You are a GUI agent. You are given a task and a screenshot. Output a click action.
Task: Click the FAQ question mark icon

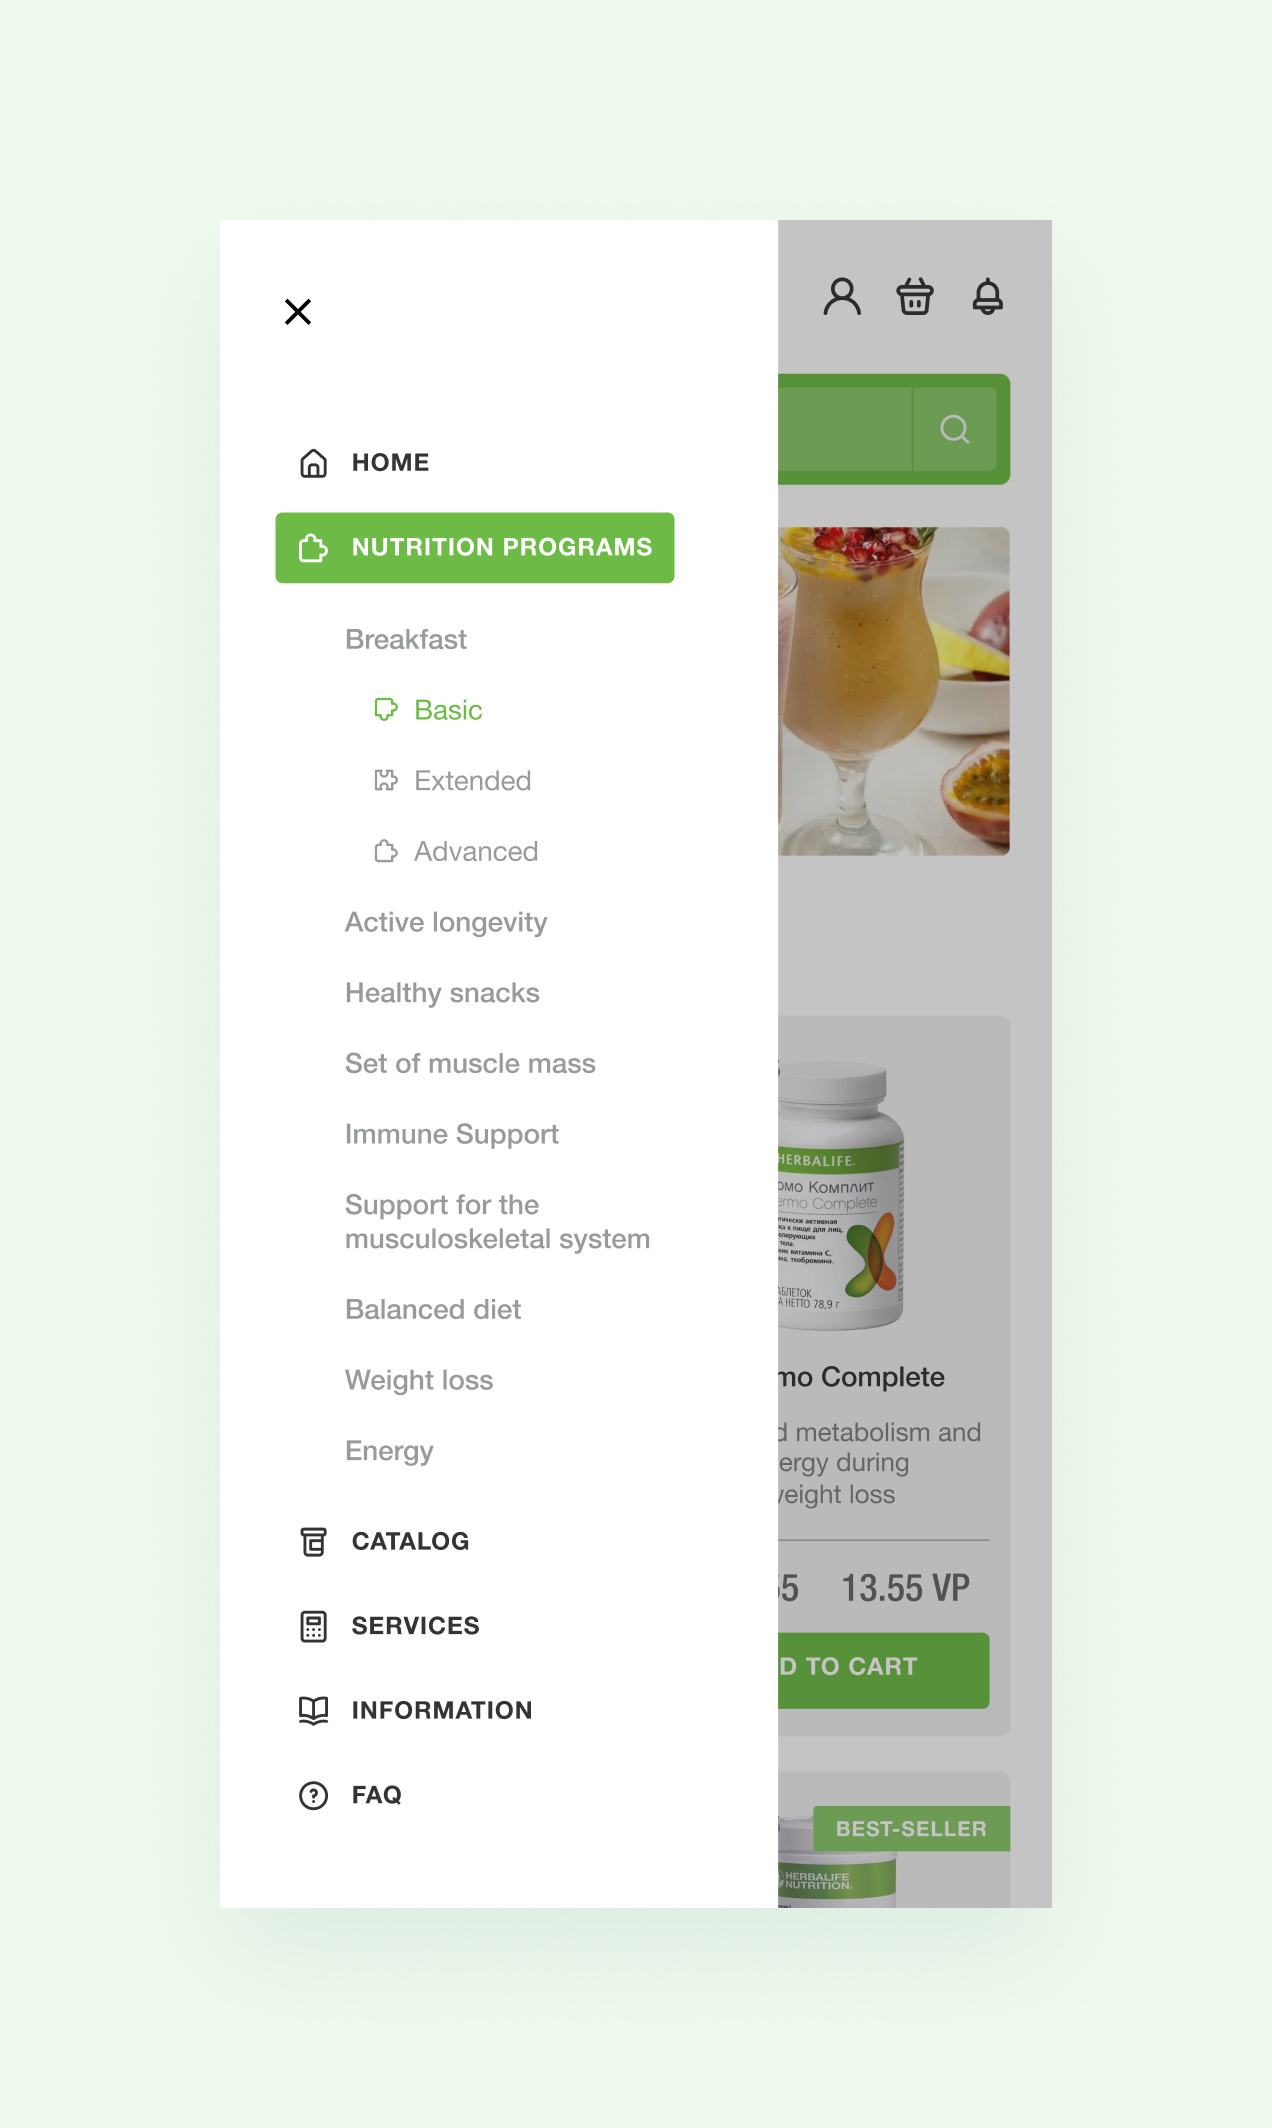tap(314, 1796)
